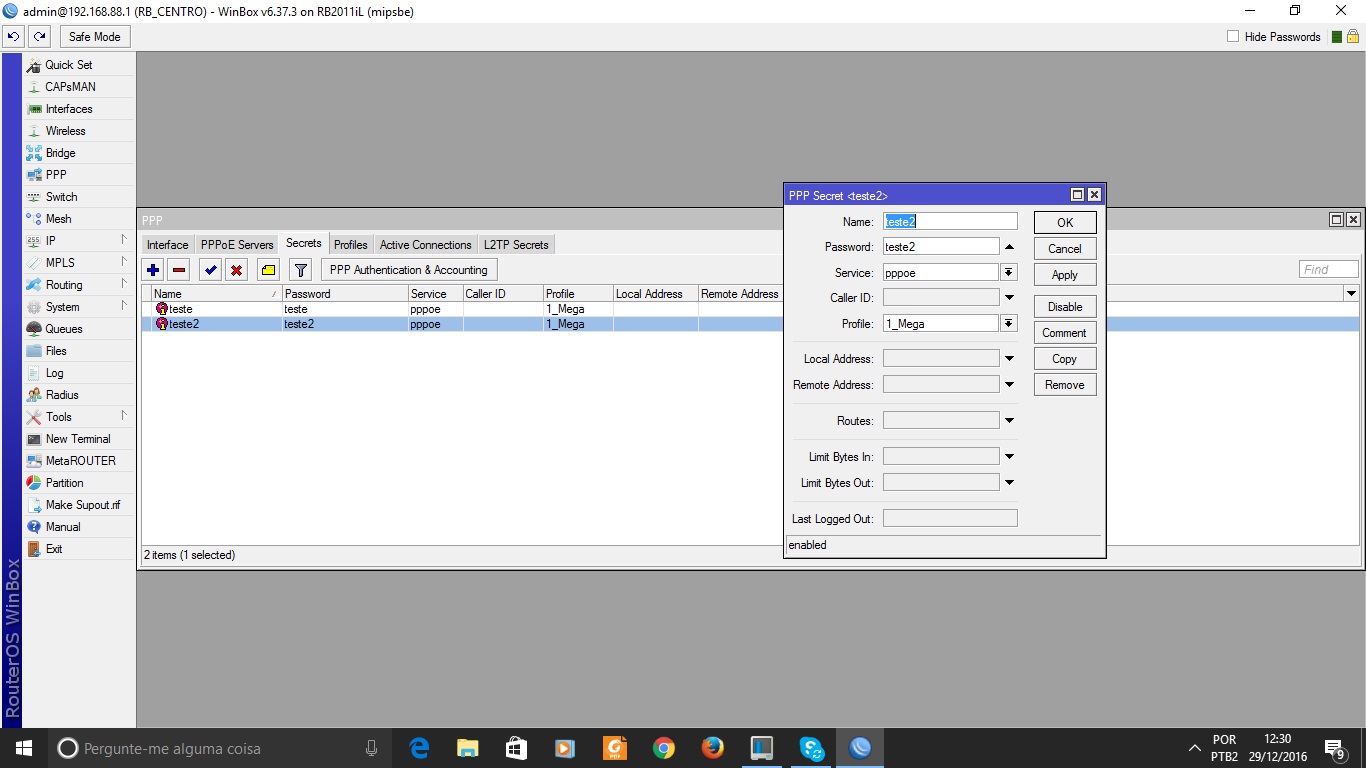
Task: Open the Profile dropdown in PPP Secret
Action: tap(1009, 323)
